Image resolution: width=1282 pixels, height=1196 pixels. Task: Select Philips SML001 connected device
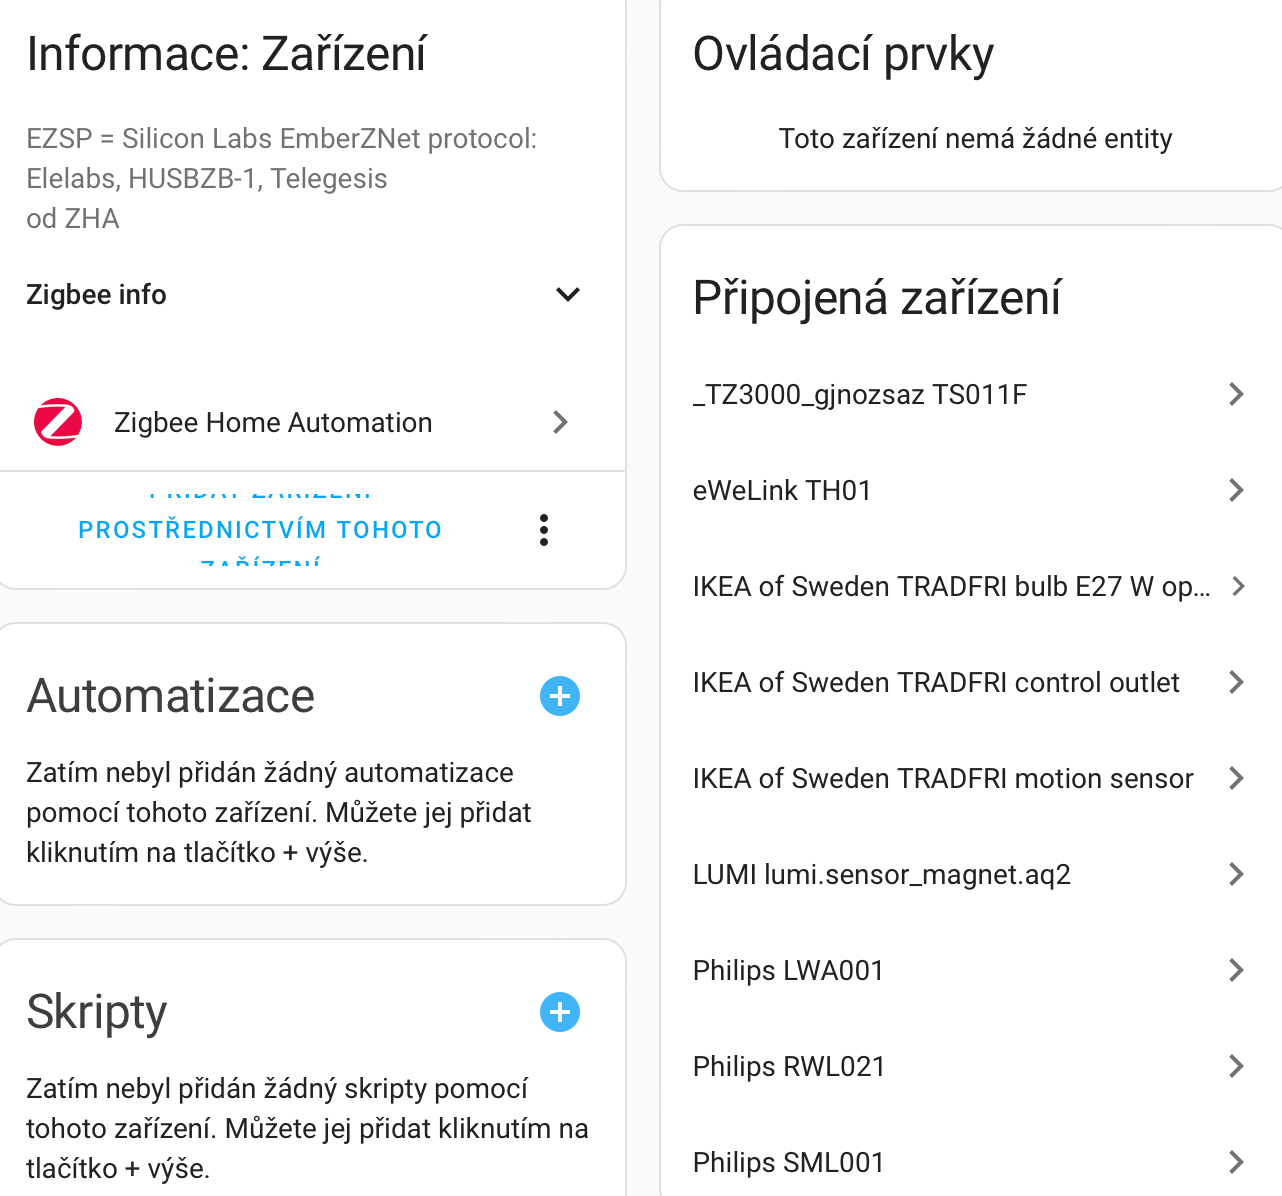(789, 1162)
